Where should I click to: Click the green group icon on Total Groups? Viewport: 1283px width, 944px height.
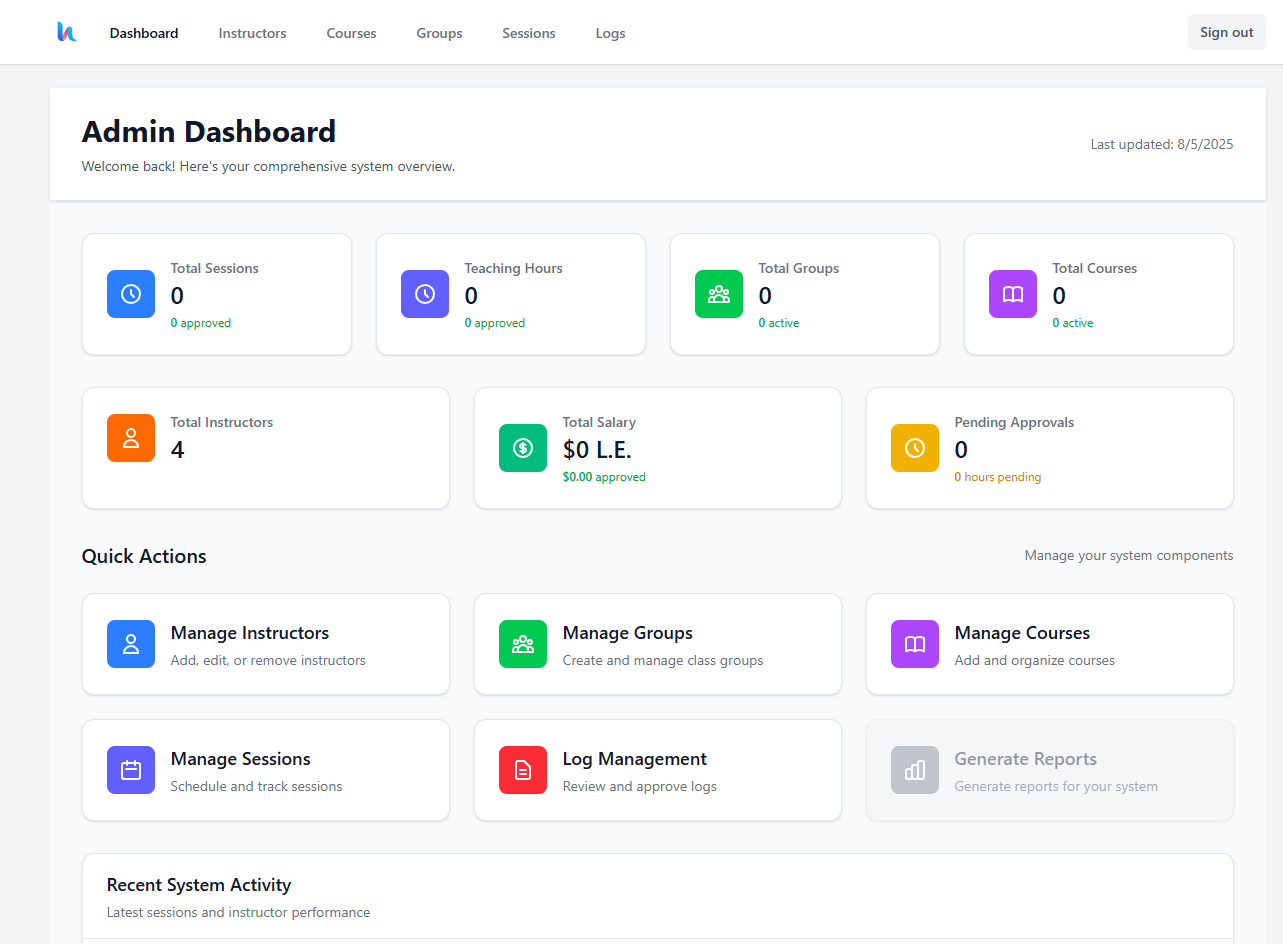(719, 294)
